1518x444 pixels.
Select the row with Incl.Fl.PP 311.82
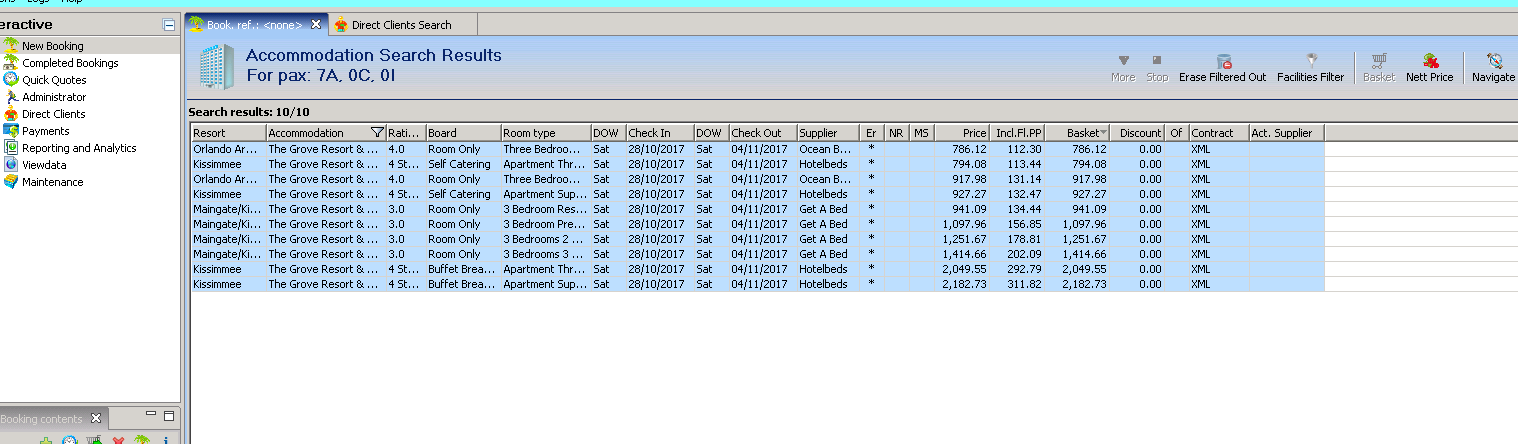point(757,284)
